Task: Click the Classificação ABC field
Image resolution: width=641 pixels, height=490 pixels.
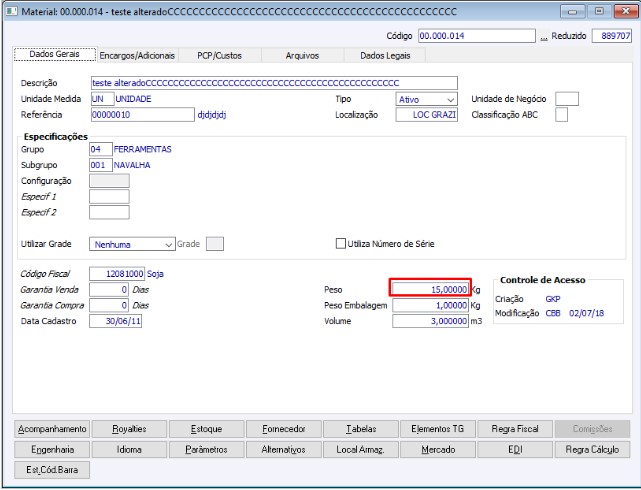Action: tap(561, 115)
